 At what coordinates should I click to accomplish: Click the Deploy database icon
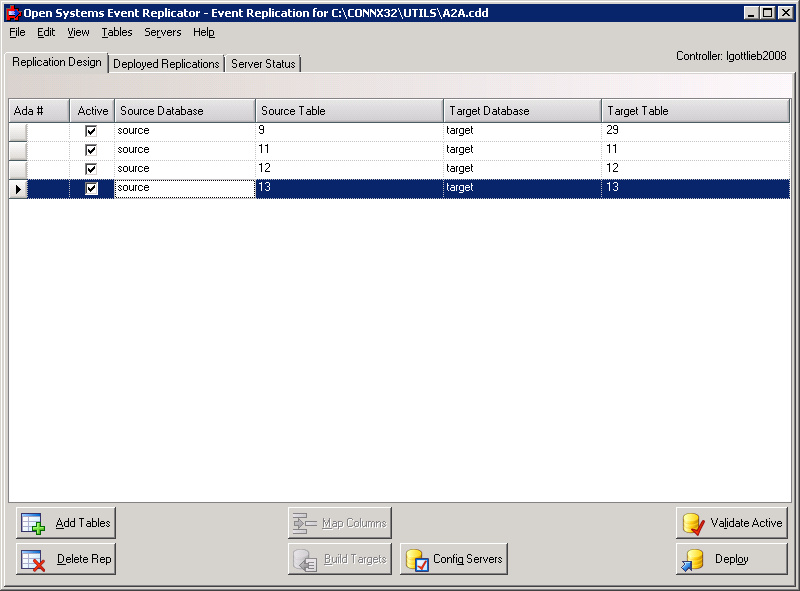(x=694, y=559)
